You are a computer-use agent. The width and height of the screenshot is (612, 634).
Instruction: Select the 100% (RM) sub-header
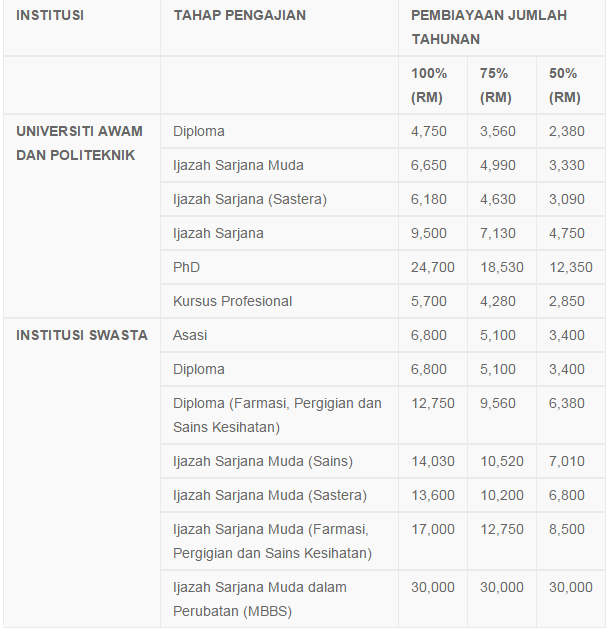click(429, 85)
